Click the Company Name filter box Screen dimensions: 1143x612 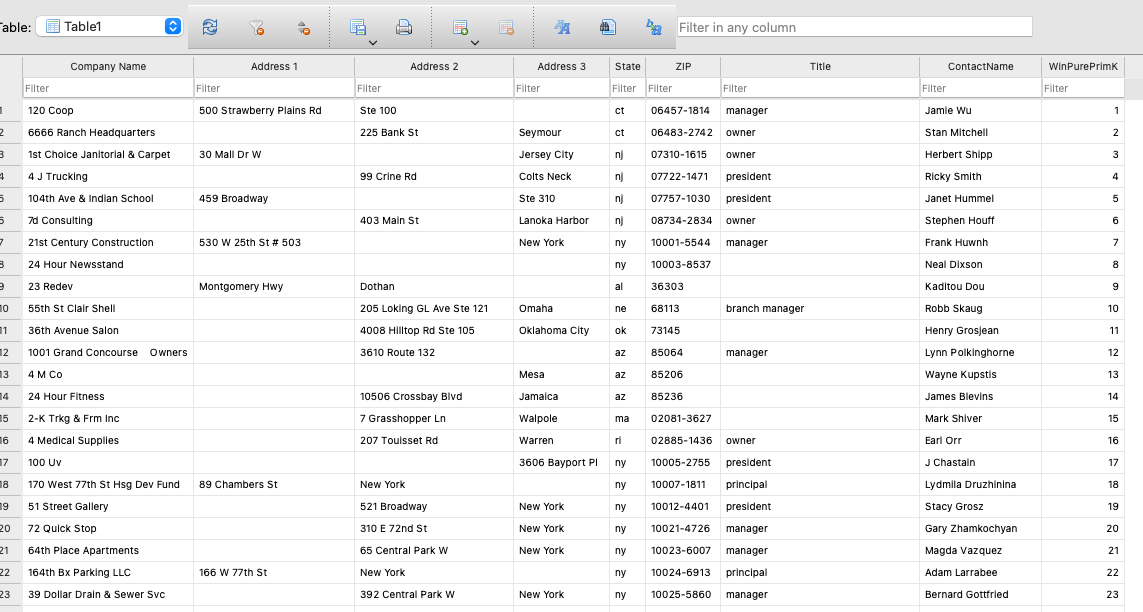(108, 88)
